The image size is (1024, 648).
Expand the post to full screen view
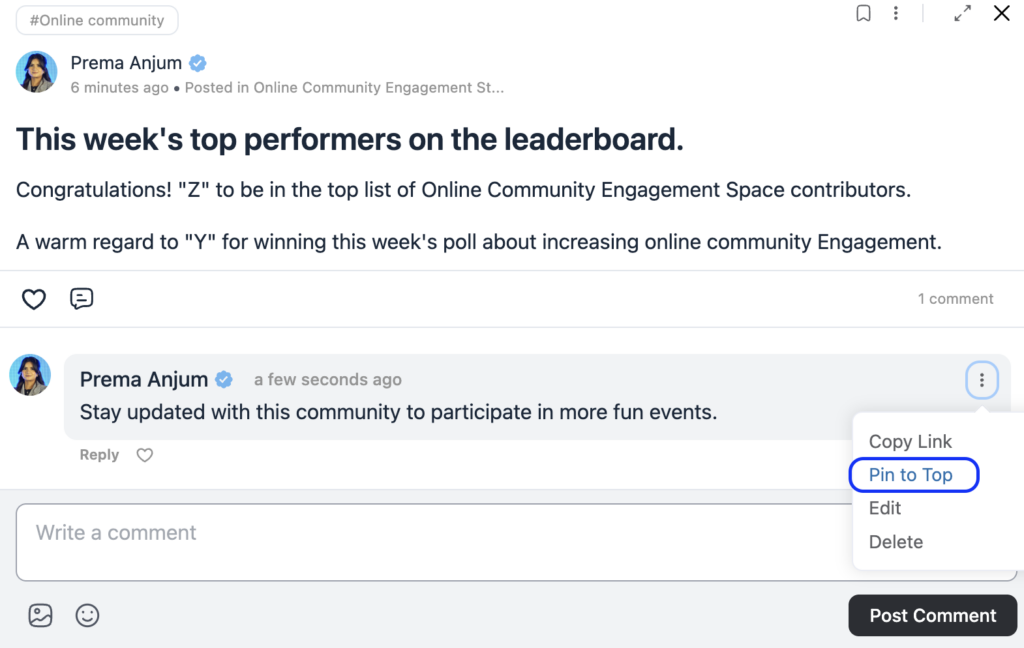962,13
